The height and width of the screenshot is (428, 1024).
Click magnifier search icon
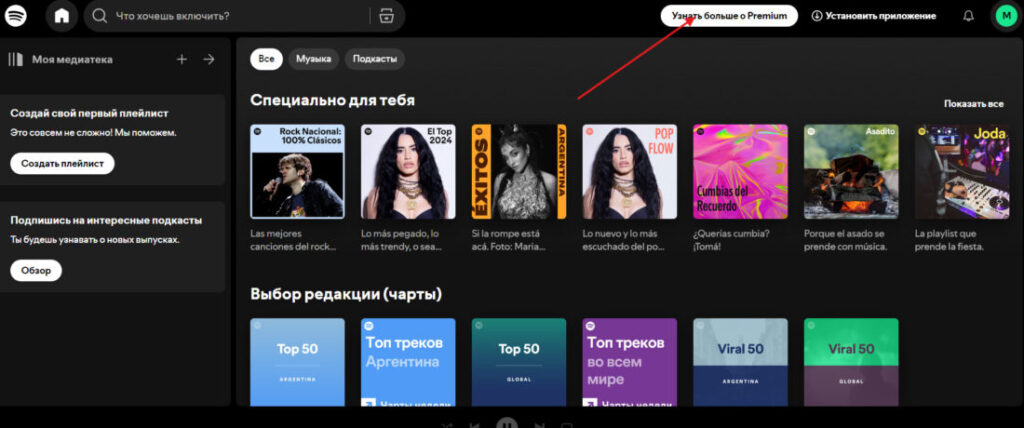[x=101, y=16]
